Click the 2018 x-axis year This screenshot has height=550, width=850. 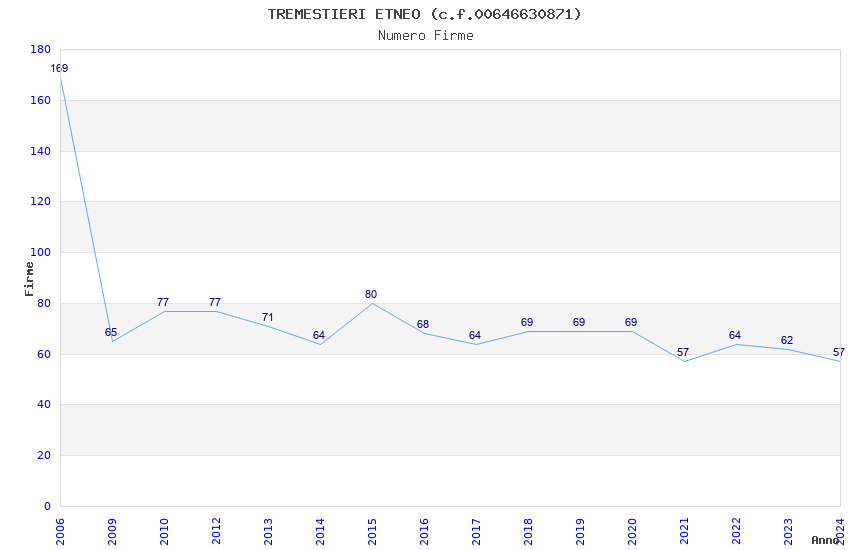[528, 532]
